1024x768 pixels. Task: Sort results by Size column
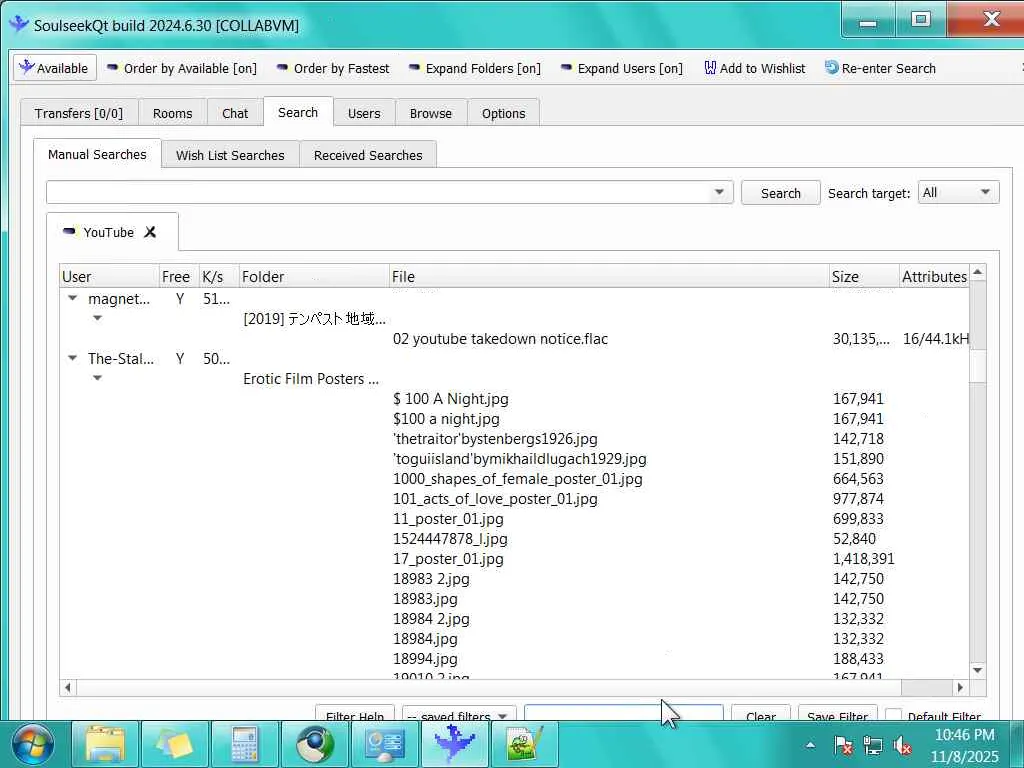[864, 276]
